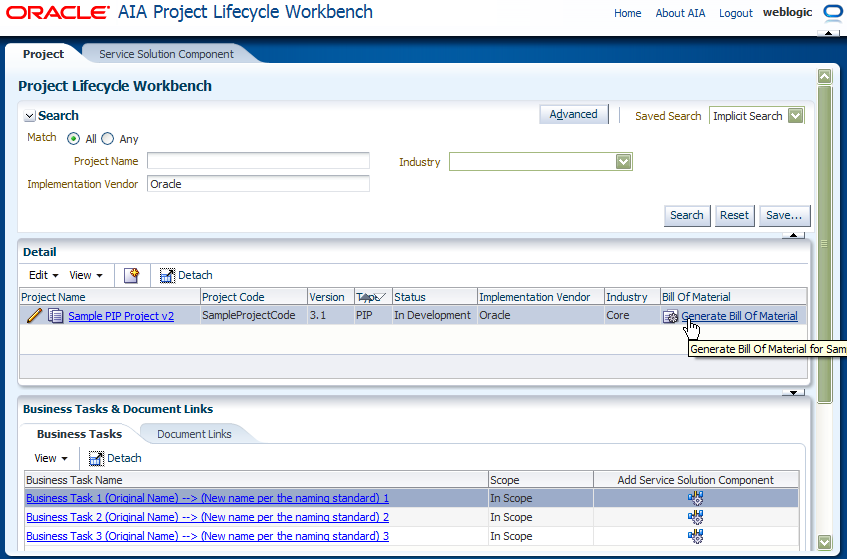847x559 pixels.
Task: Click the Search button
Action: (x=687, y=215)
